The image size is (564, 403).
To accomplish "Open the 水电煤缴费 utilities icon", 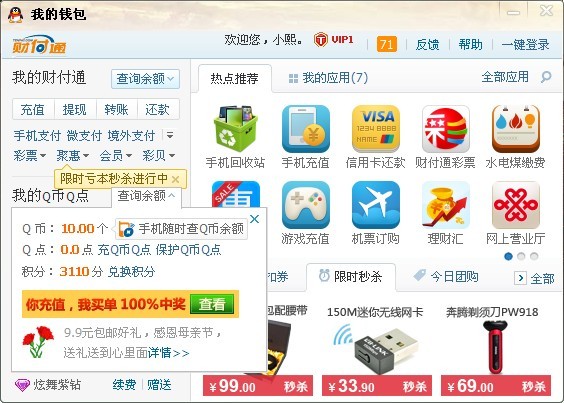I will (515, 129).
